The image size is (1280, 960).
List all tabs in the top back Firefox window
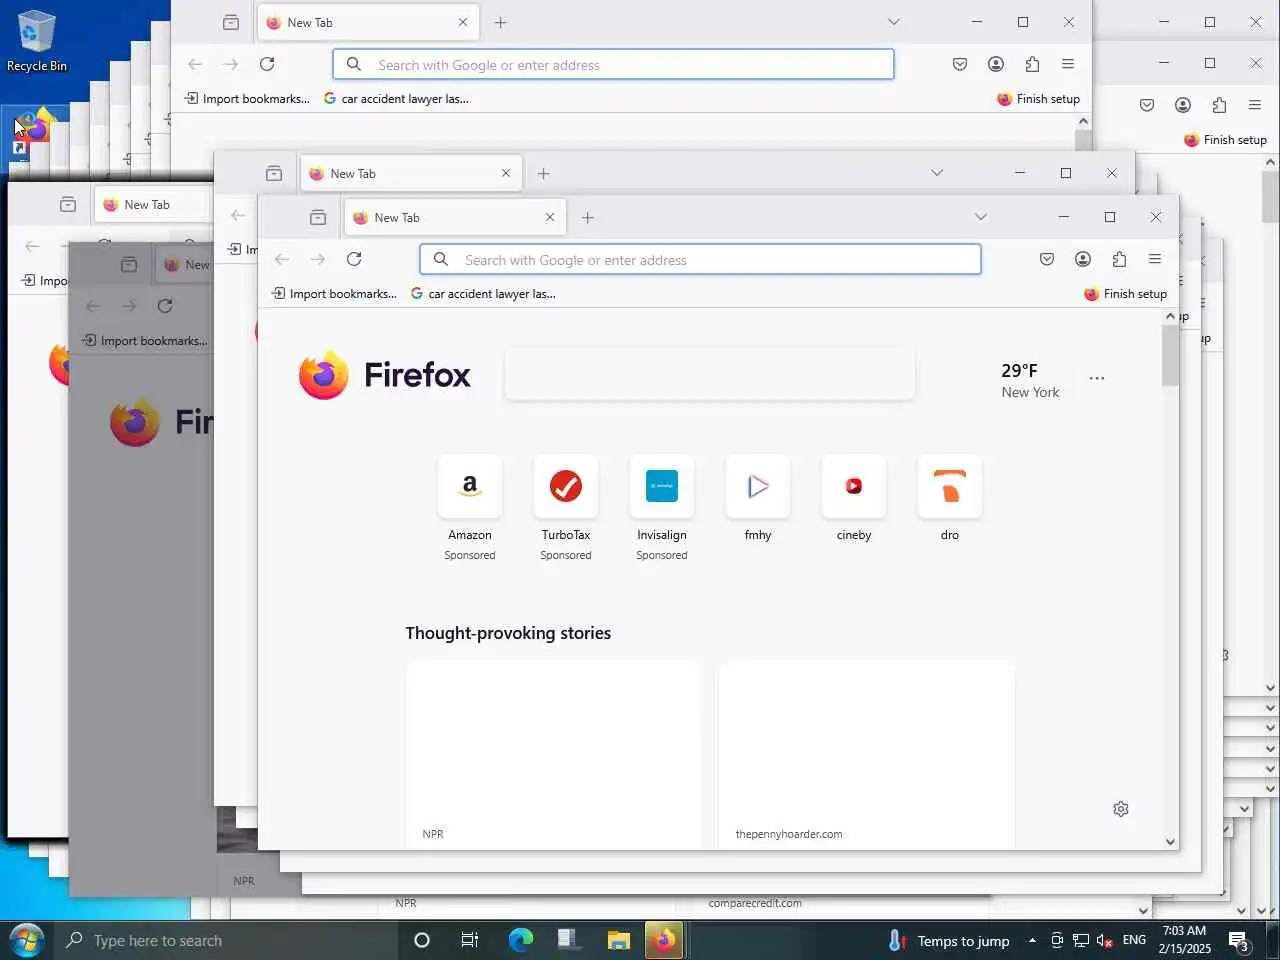coord(894,22)
